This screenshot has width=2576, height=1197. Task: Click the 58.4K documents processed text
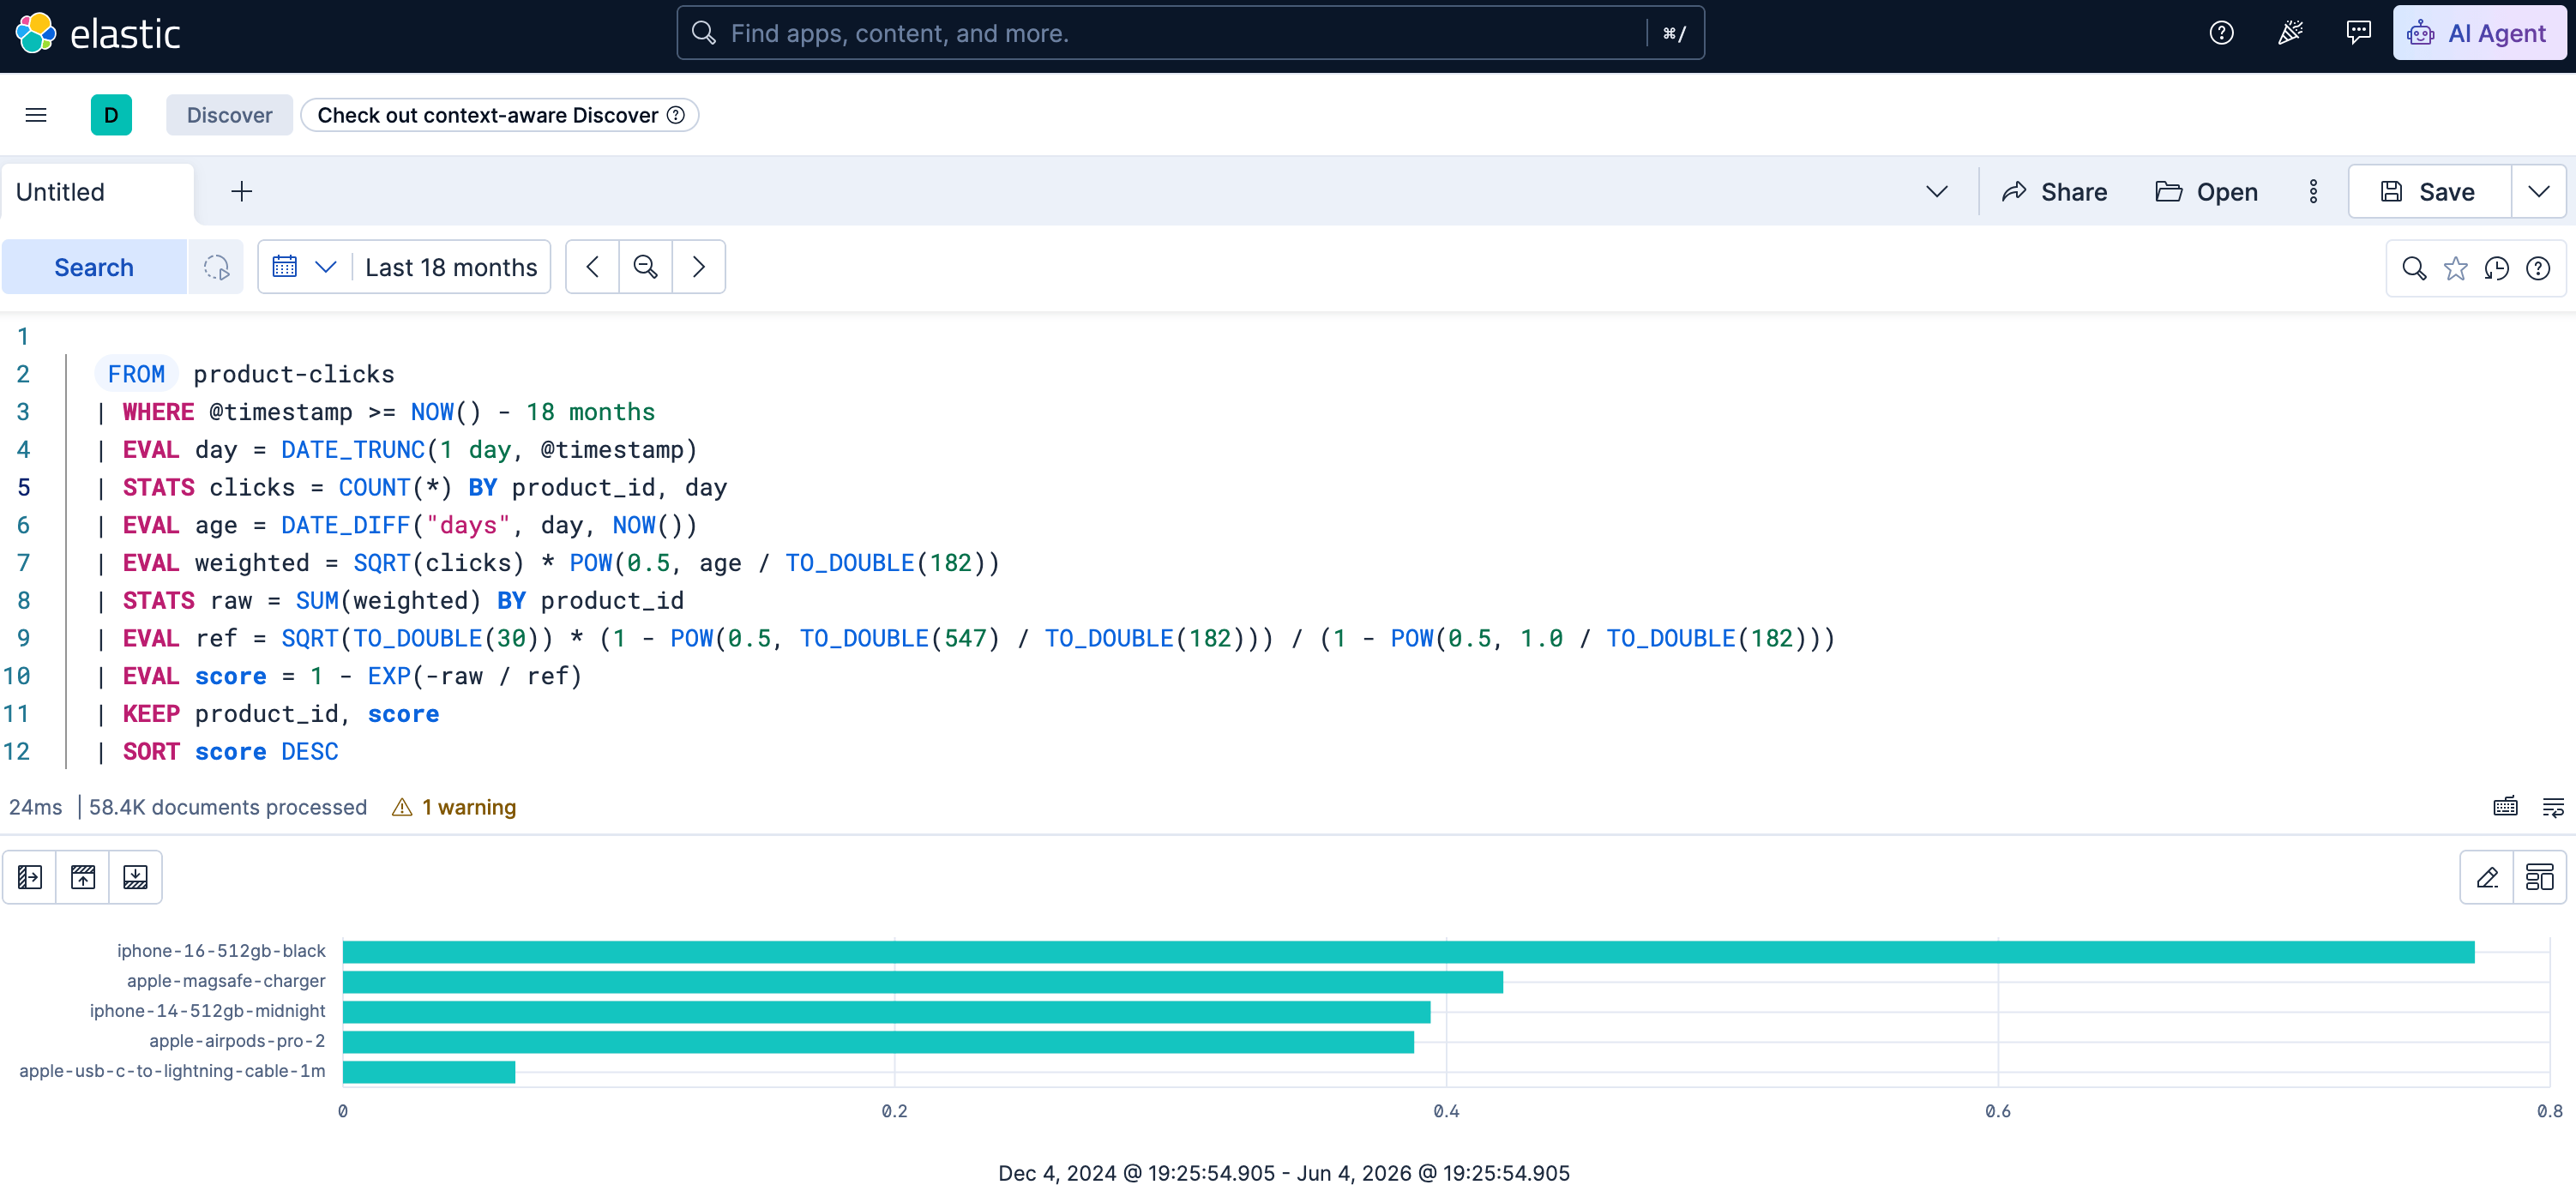coord(228,807)
